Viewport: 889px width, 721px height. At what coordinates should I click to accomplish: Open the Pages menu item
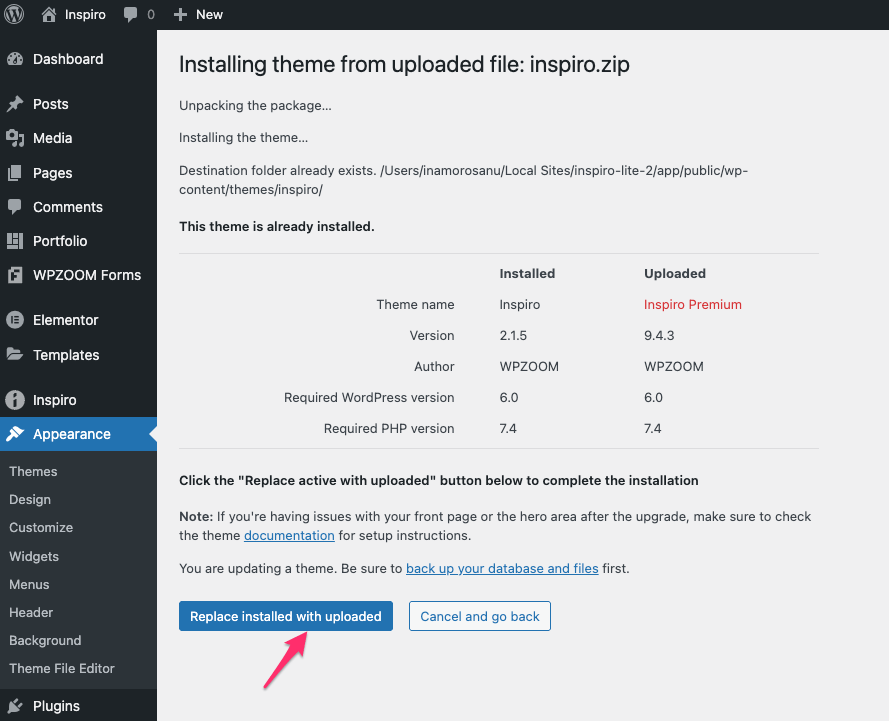[52, 173]
